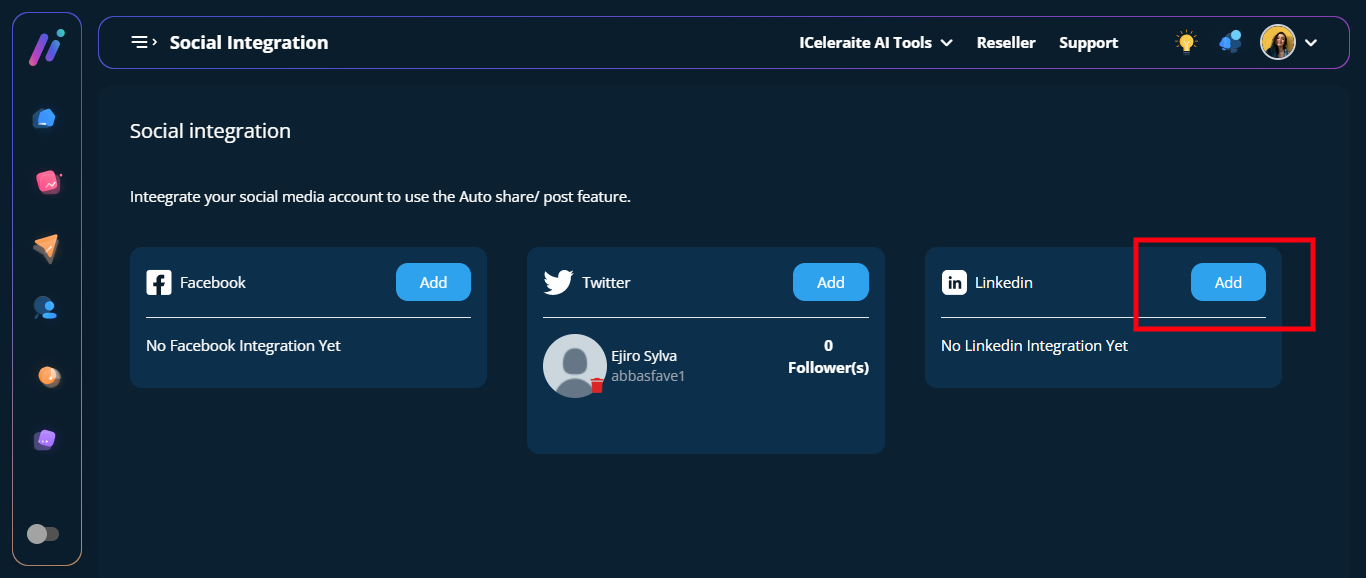The height and width of the screenshot is (578, 1366).
Task: Go to the Reseller menu item
Action: [x=1006, y=43]
